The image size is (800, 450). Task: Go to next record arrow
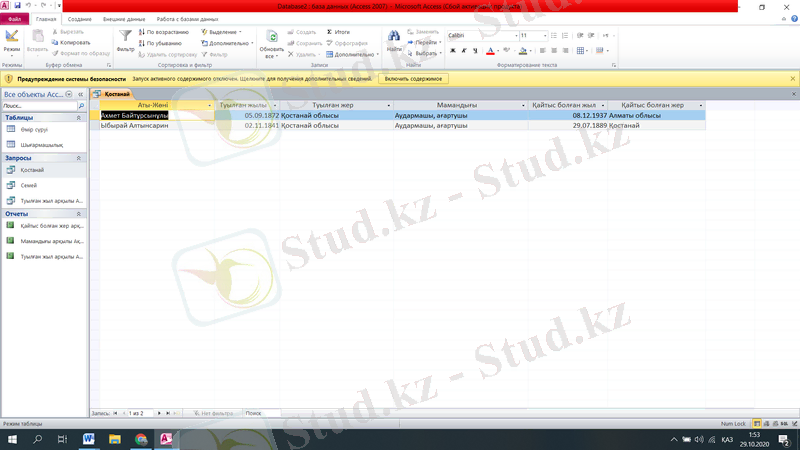pyautogui.click(x=159, y=413)
